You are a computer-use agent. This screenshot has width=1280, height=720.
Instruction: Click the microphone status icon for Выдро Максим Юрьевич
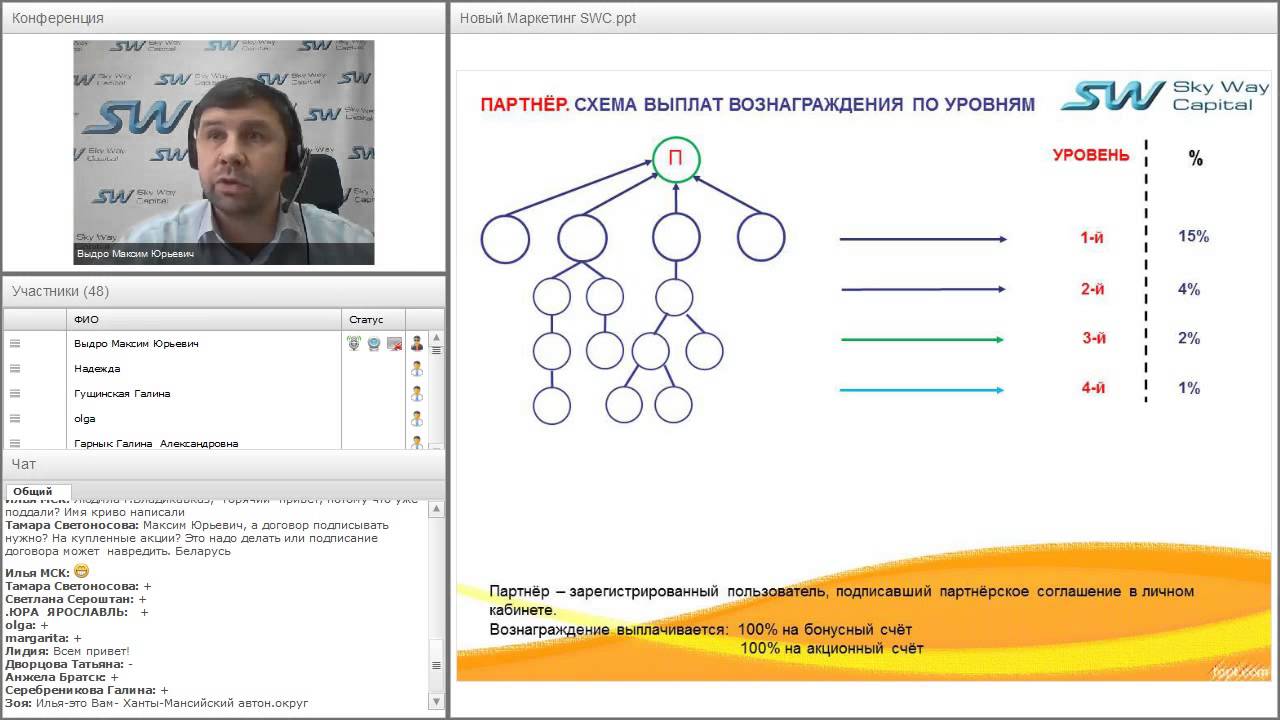coord(354,343)
